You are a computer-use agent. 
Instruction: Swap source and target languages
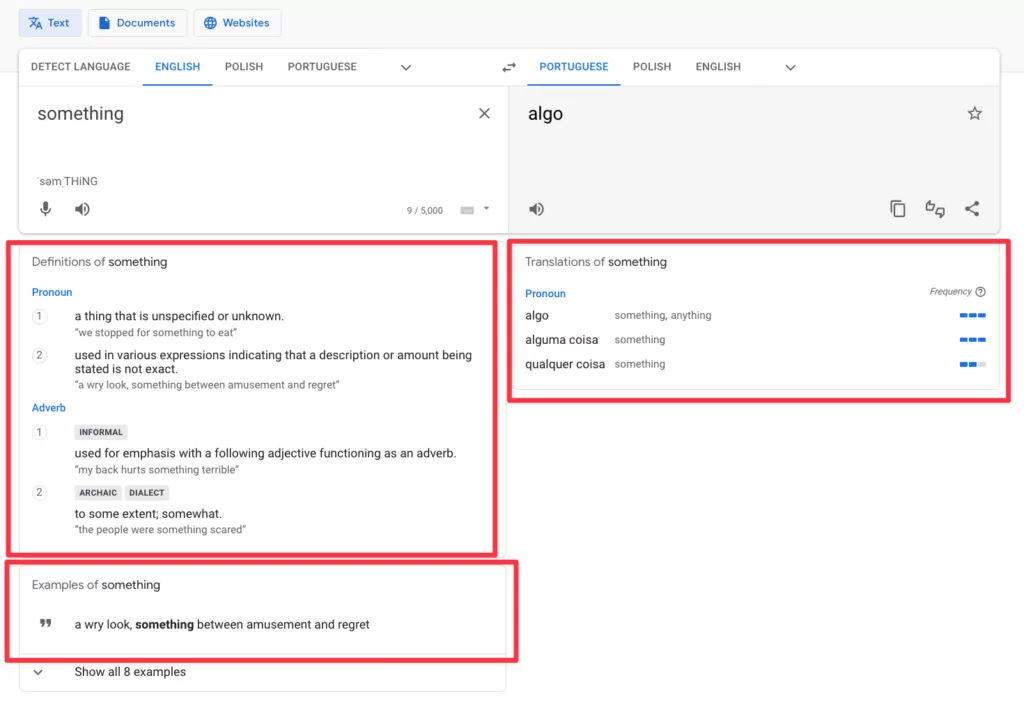click(509, 67)
